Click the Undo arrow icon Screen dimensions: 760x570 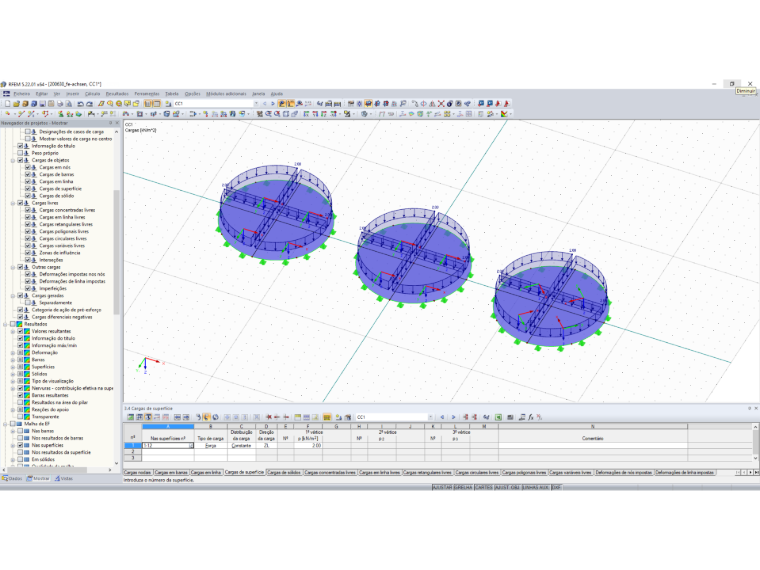(x=80, y=104)
